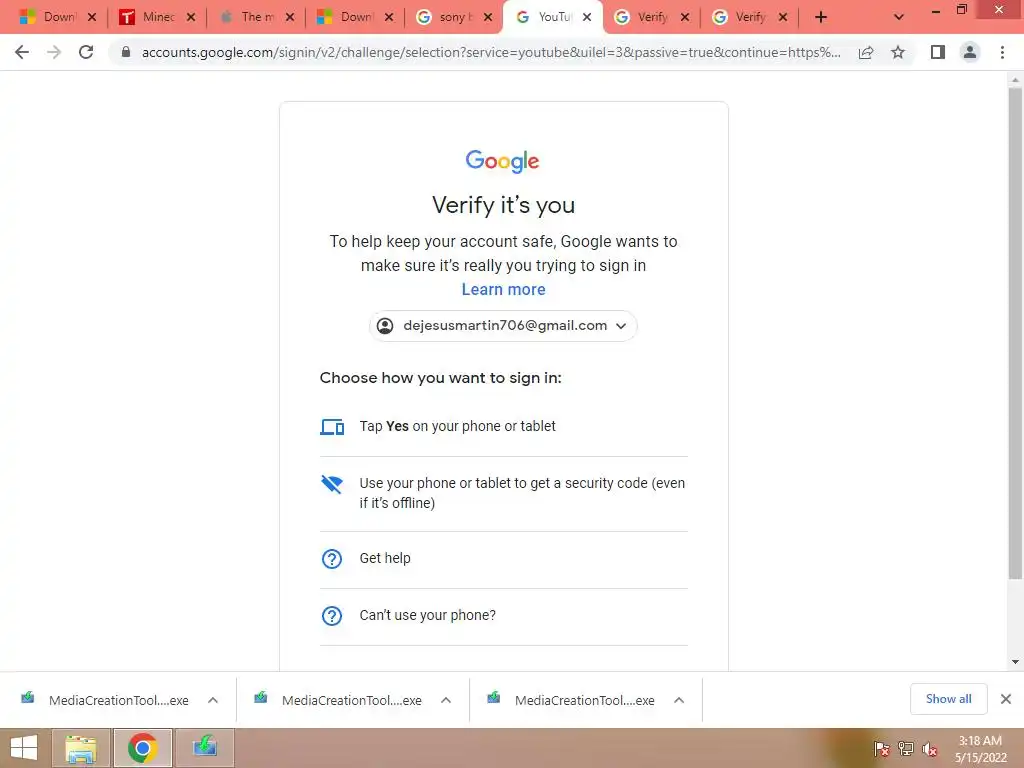1024x768 pixels.
Task: Click the scrollbar down arrow
Action: (x=1015, y=662)
